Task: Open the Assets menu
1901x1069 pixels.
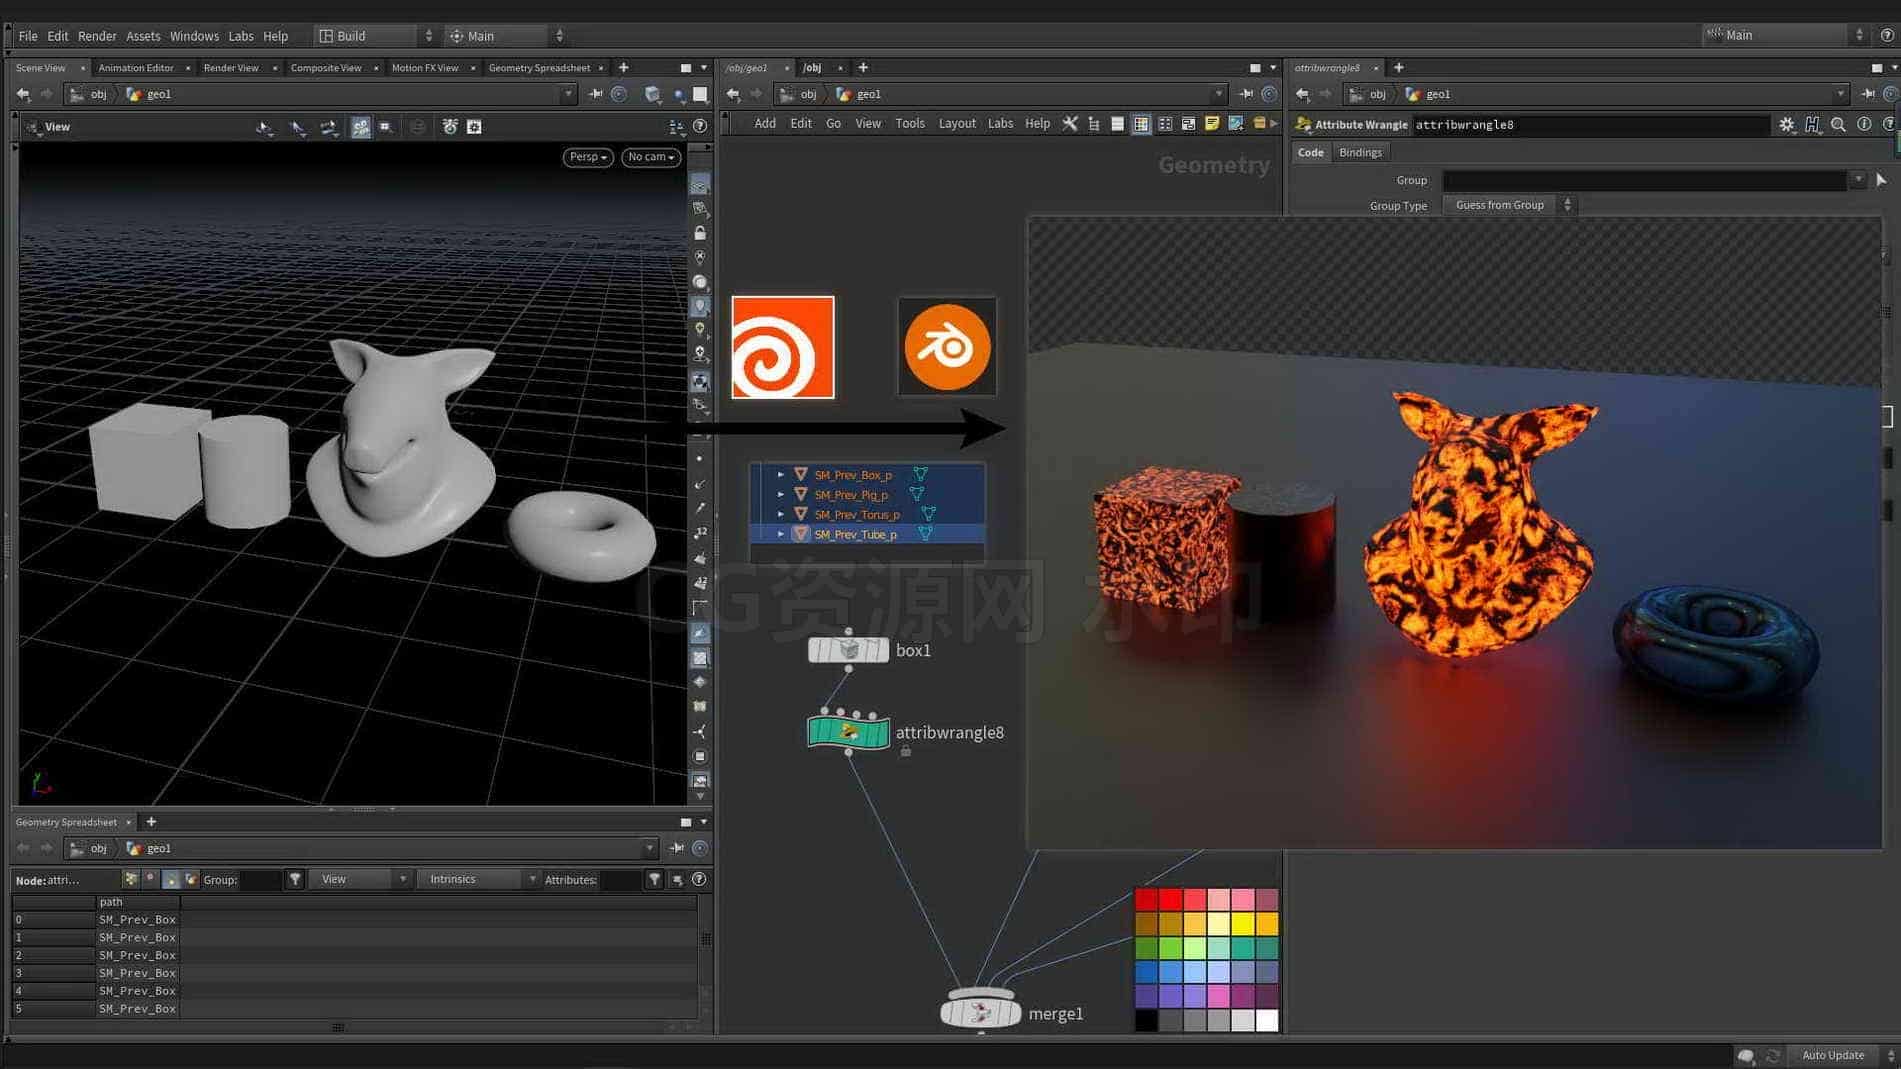Action: coord(143,36)
